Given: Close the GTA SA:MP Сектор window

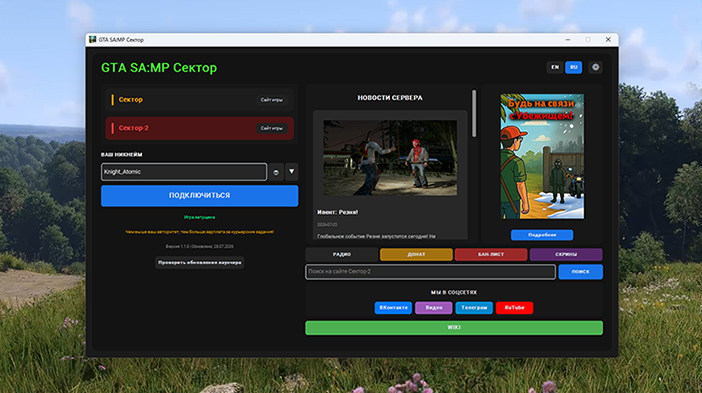Looking at the screenshot, I should pyautogui.click(x=608, y=39).
